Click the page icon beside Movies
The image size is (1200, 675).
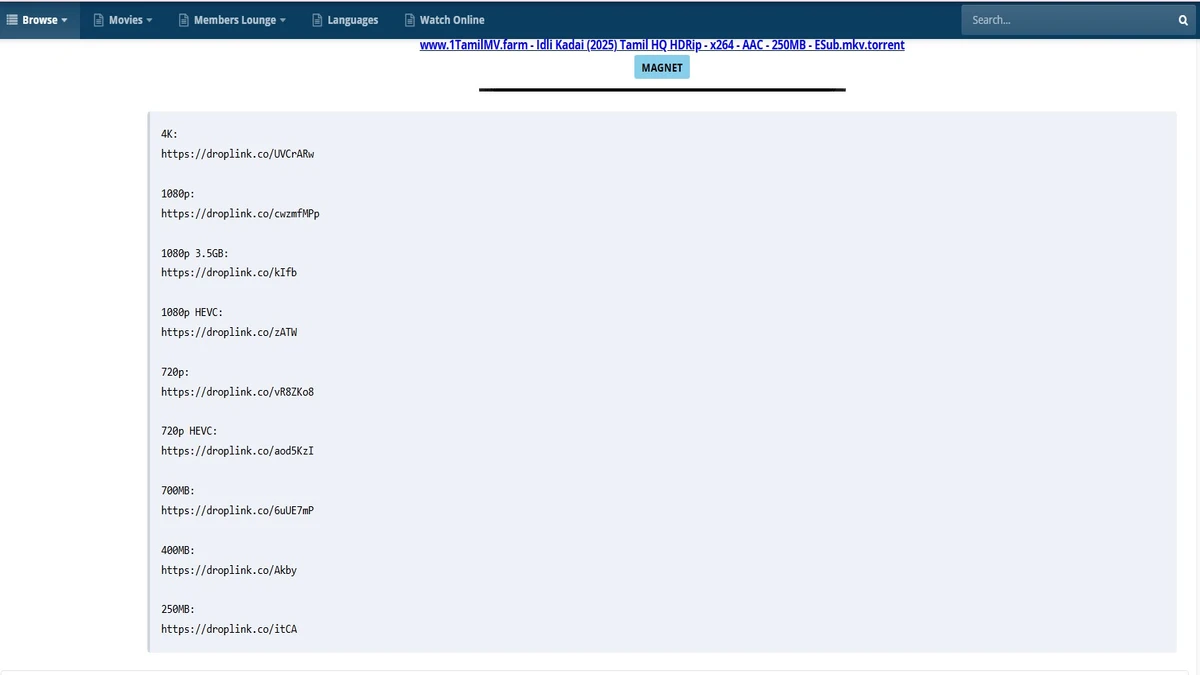point(99,20)
